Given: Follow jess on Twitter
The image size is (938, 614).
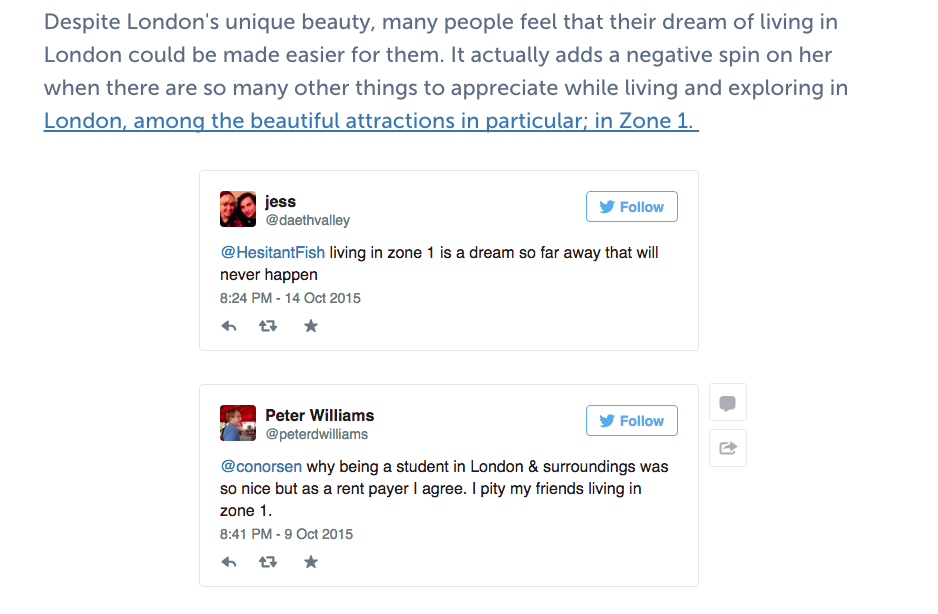Looking at the screenshot, I should (x=632, y=207).
